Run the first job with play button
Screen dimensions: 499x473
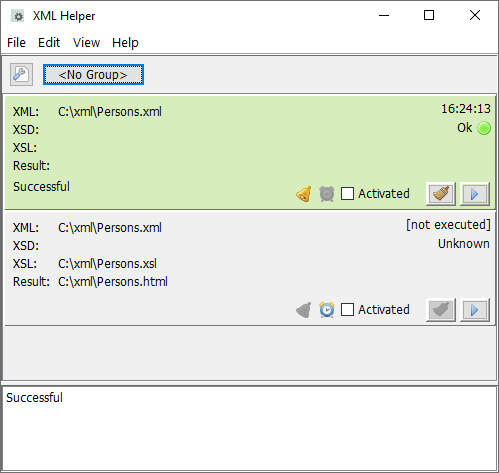tap(475, 194)
